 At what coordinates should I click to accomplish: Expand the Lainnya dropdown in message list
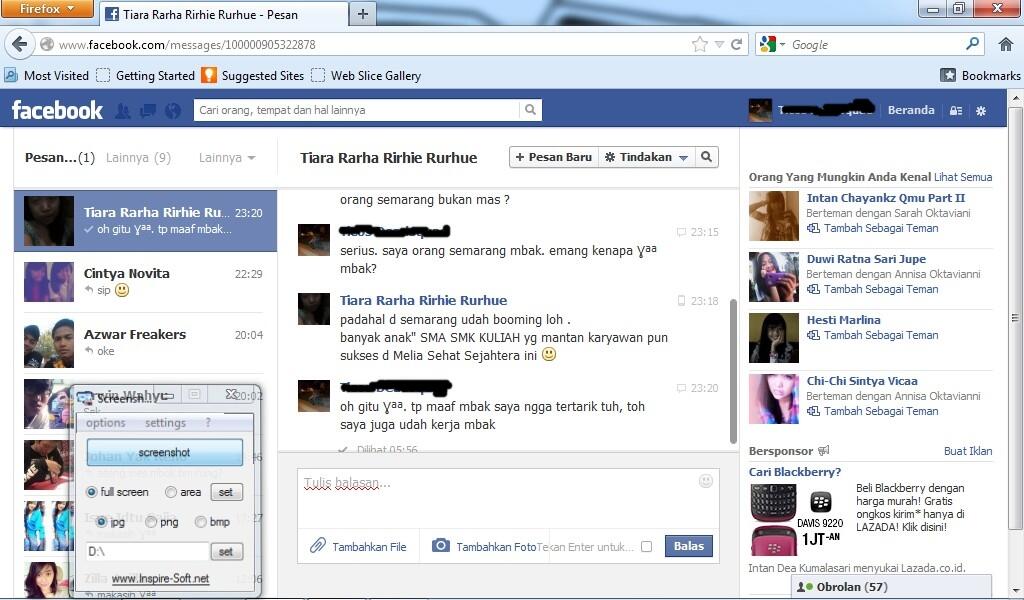[x=227, y=157]
